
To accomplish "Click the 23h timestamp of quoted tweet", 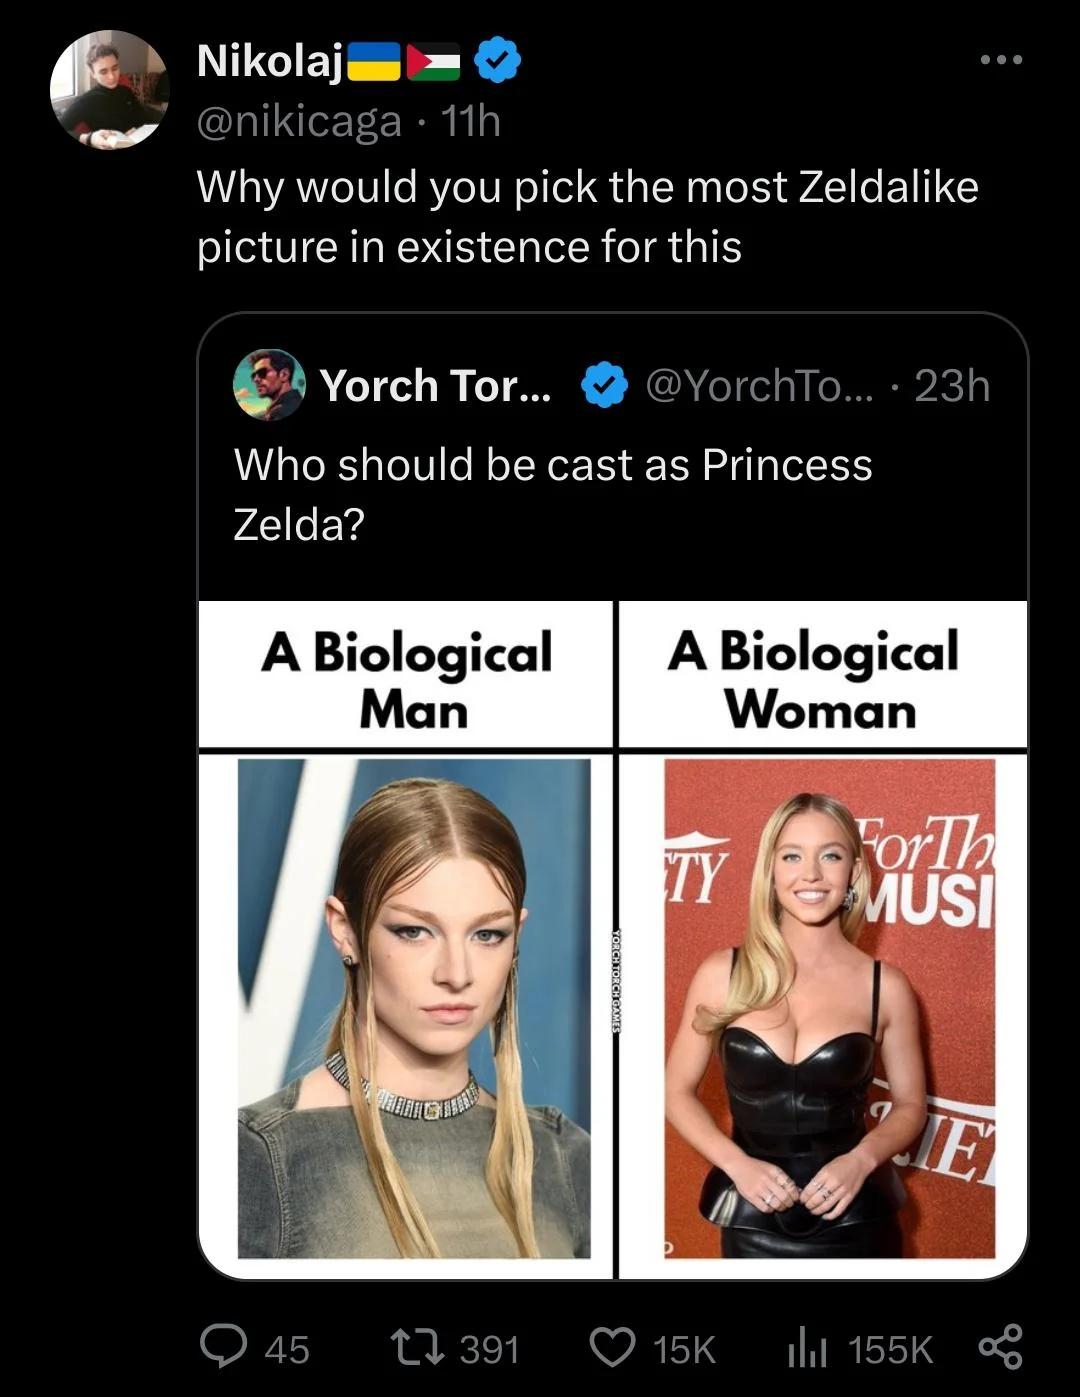I will pyautogui.click(x=952, y=386).
